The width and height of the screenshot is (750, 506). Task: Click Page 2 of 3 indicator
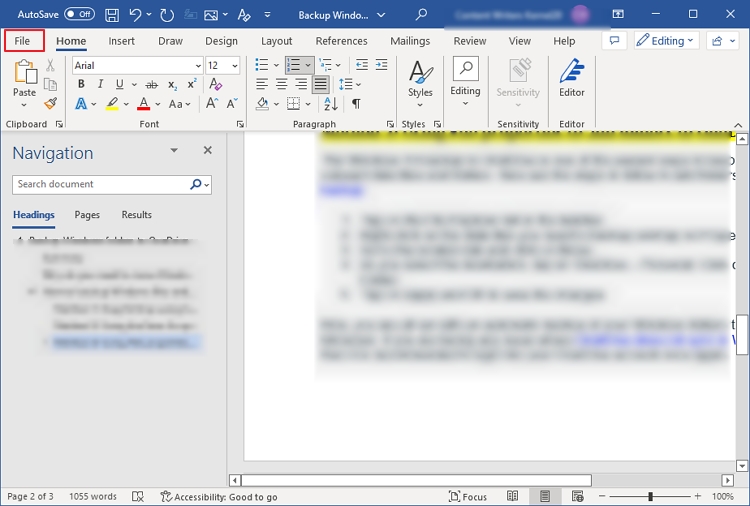(30, 496)
